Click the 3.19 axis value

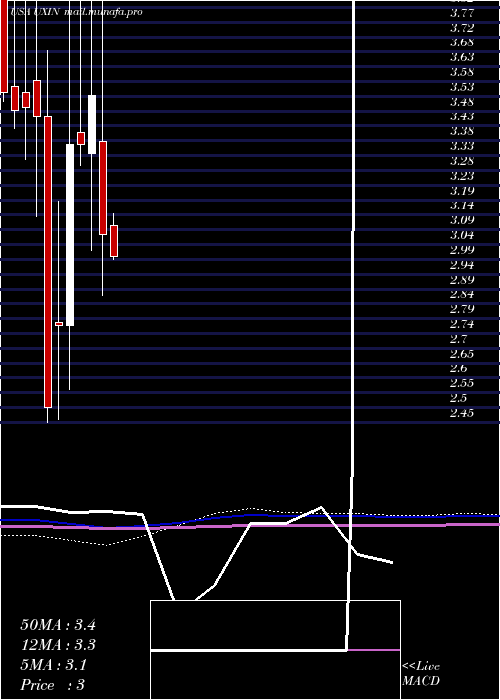pos(462,191)
